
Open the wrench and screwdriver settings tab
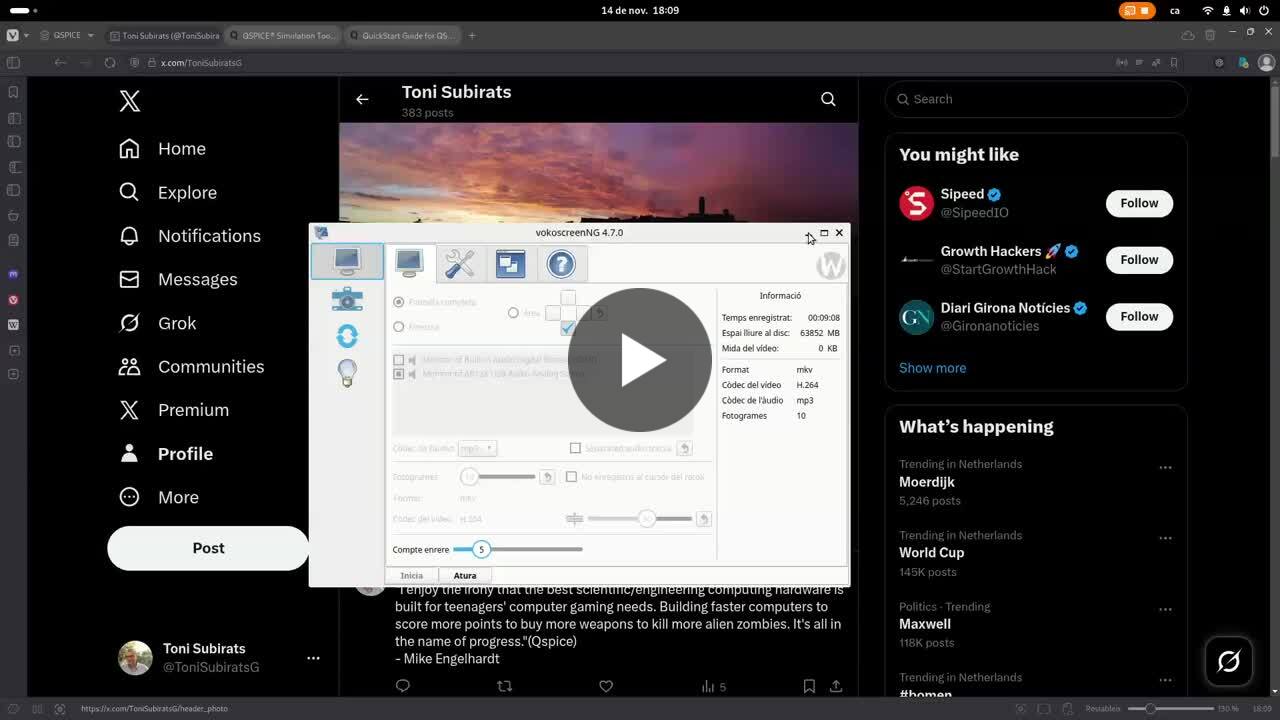[x=459, y=264]
